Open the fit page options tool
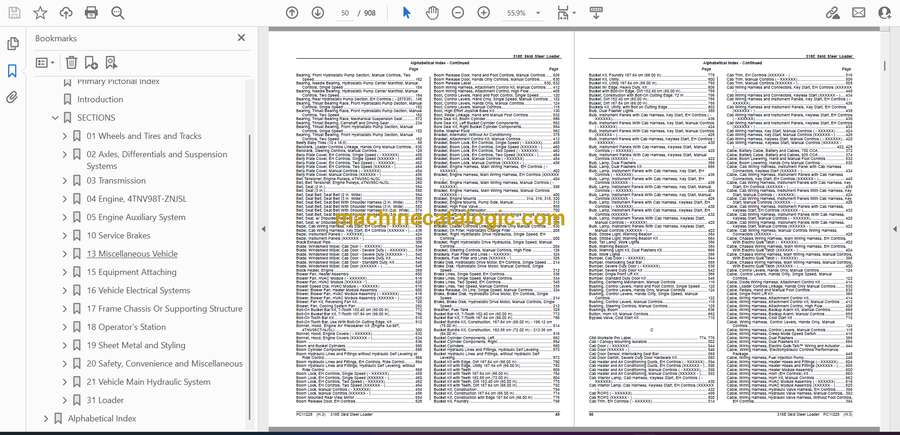 click(x=566, y=13)
